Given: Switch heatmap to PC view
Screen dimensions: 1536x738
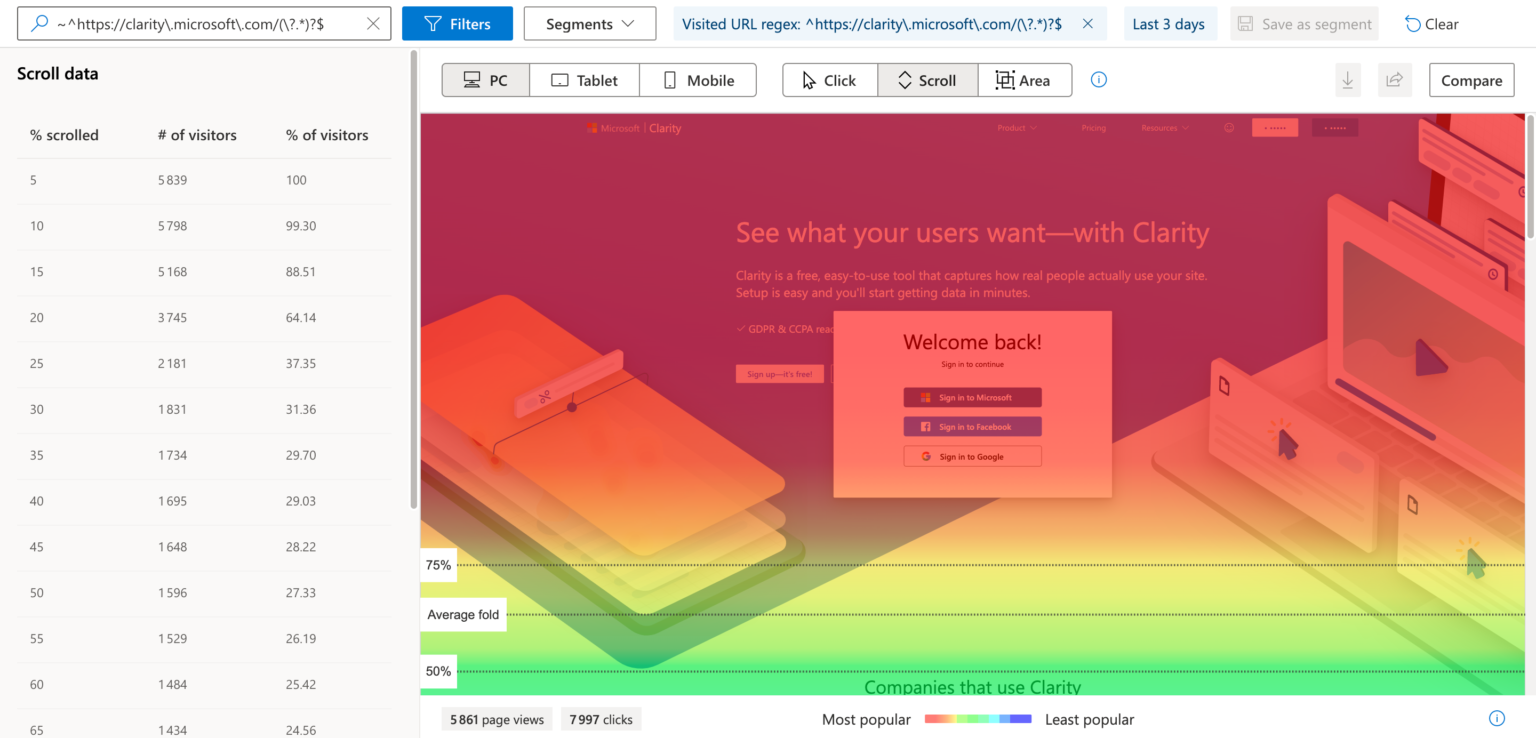Looking at the screenshot, I should [x=485, y=80].
